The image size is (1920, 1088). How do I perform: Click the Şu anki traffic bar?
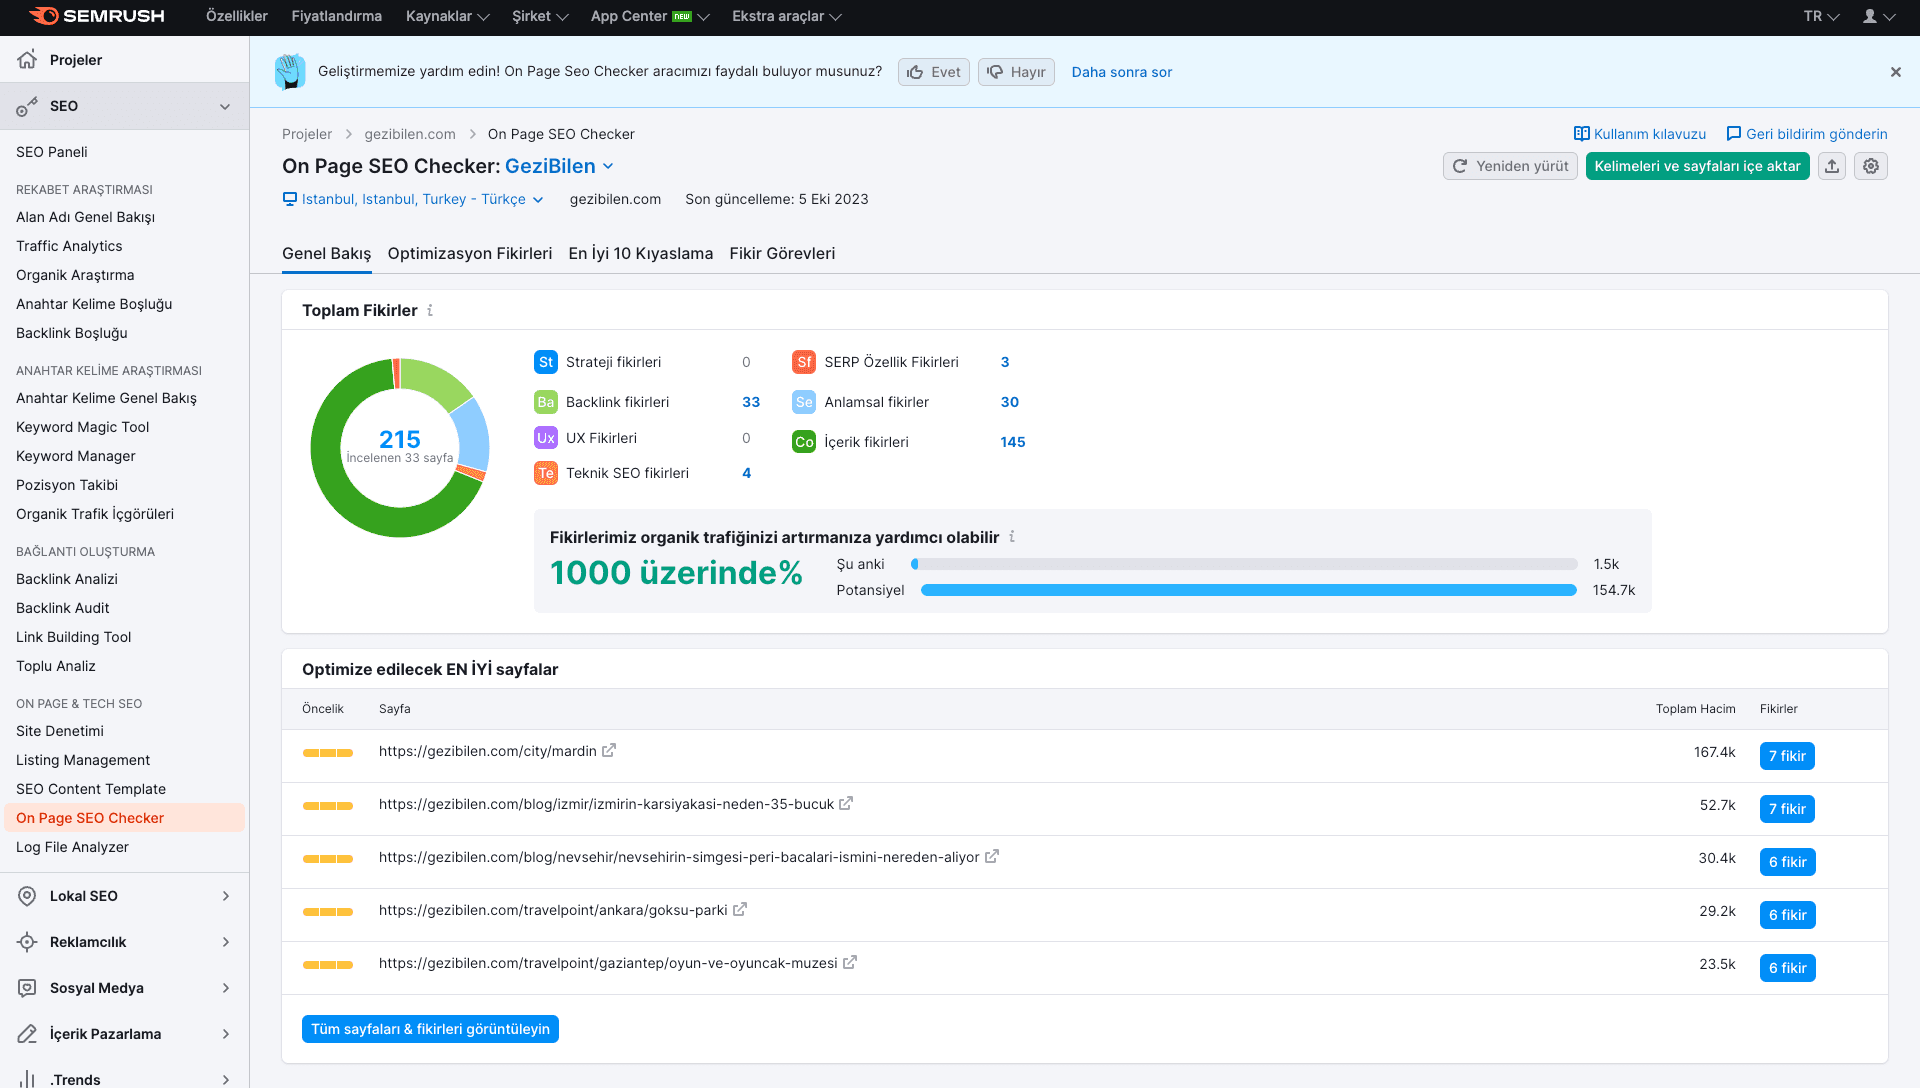point(1245,564)
